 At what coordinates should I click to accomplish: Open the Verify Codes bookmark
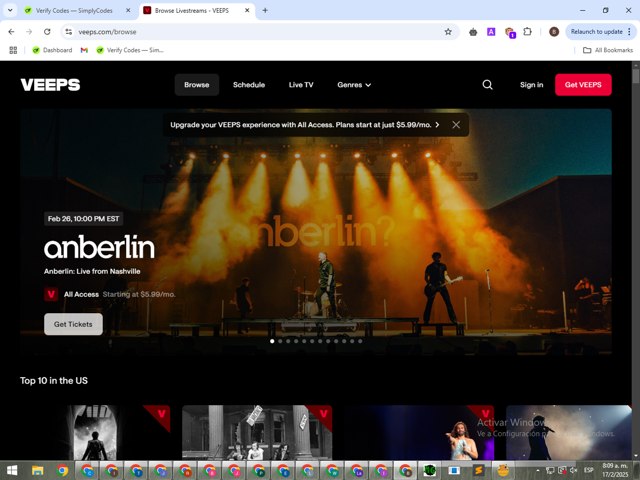click(130, 50)
